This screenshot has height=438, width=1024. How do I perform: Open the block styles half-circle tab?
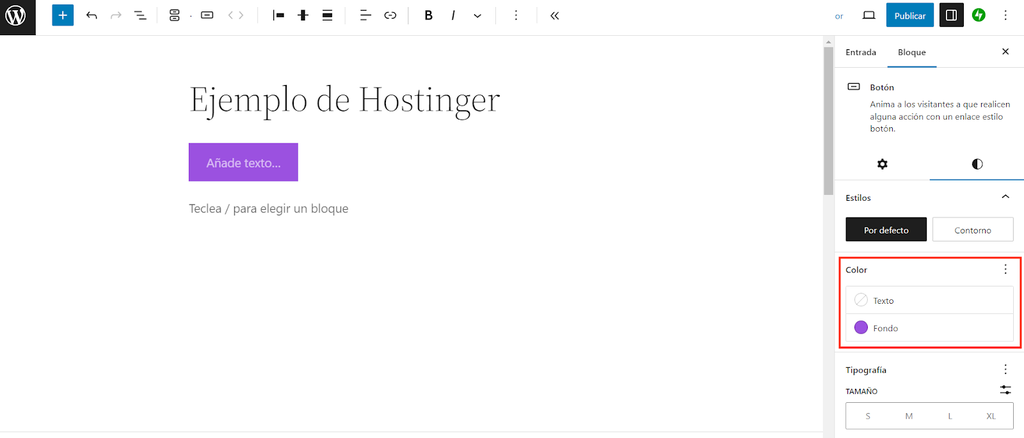pos(976,164)
